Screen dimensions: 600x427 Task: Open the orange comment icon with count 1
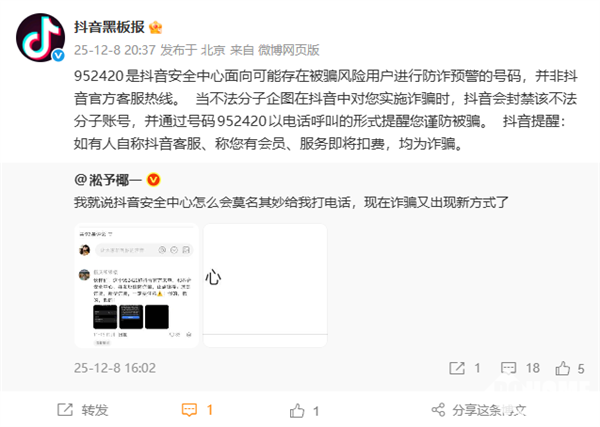189,410
